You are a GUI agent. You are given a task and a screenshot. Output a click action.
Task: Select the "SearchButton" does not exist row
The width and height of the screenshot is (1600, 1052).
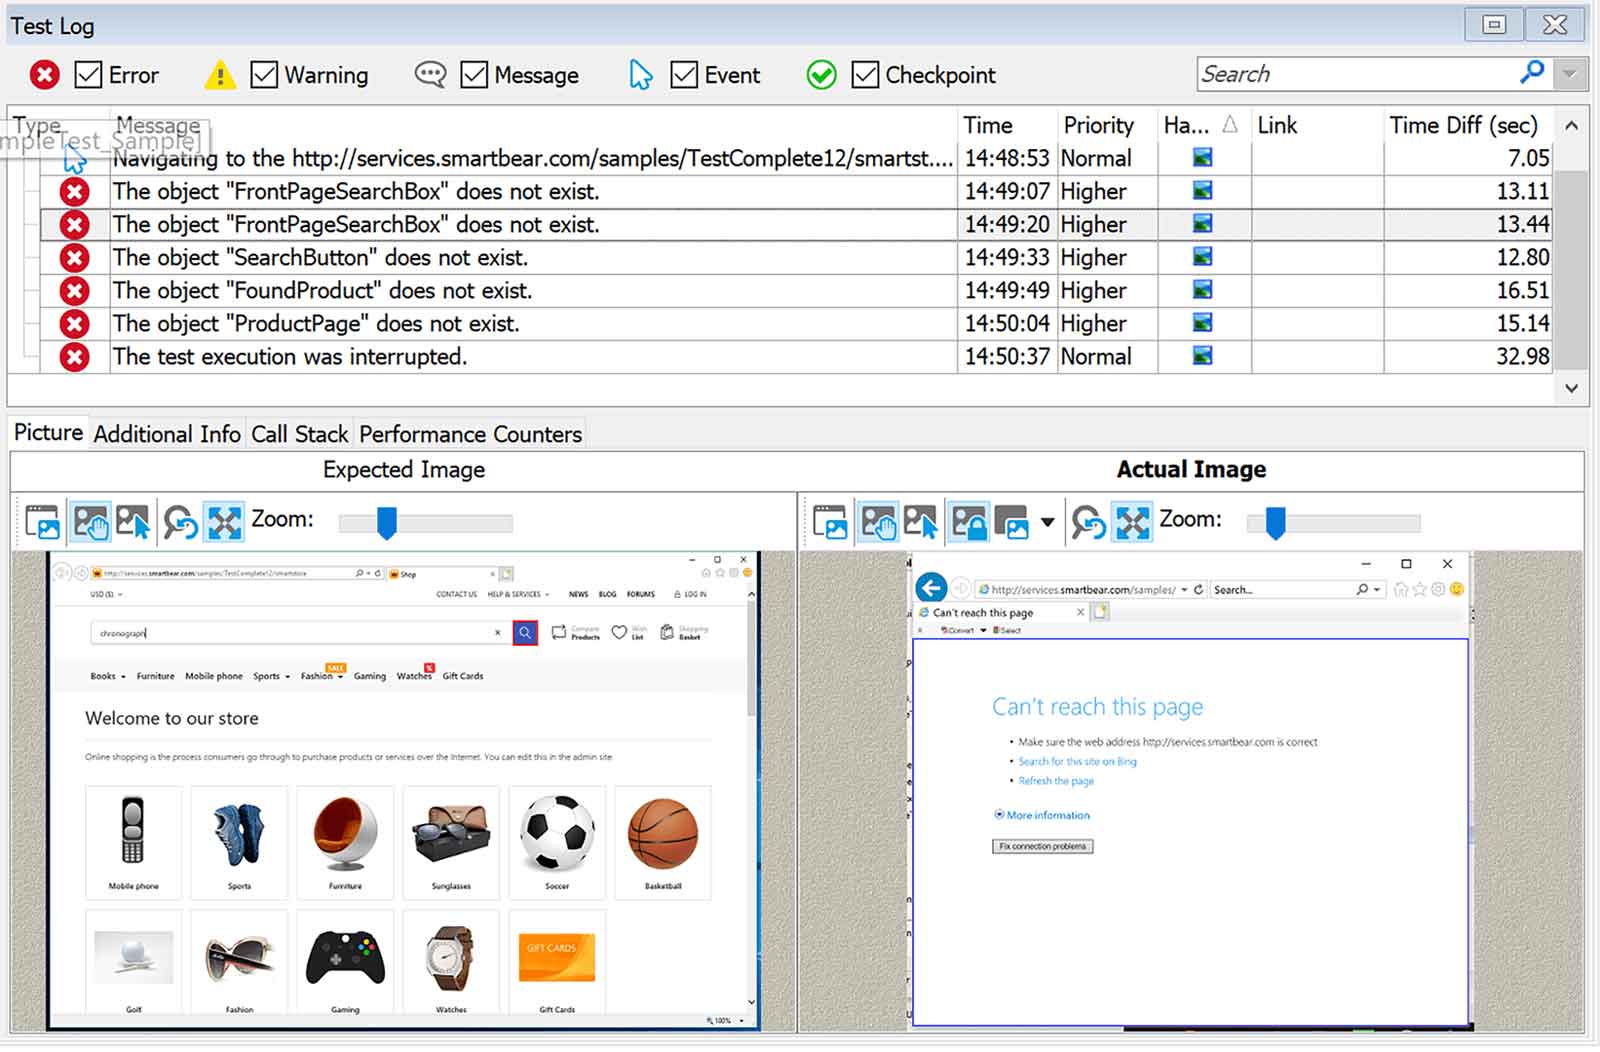click(x=320, y=258)
